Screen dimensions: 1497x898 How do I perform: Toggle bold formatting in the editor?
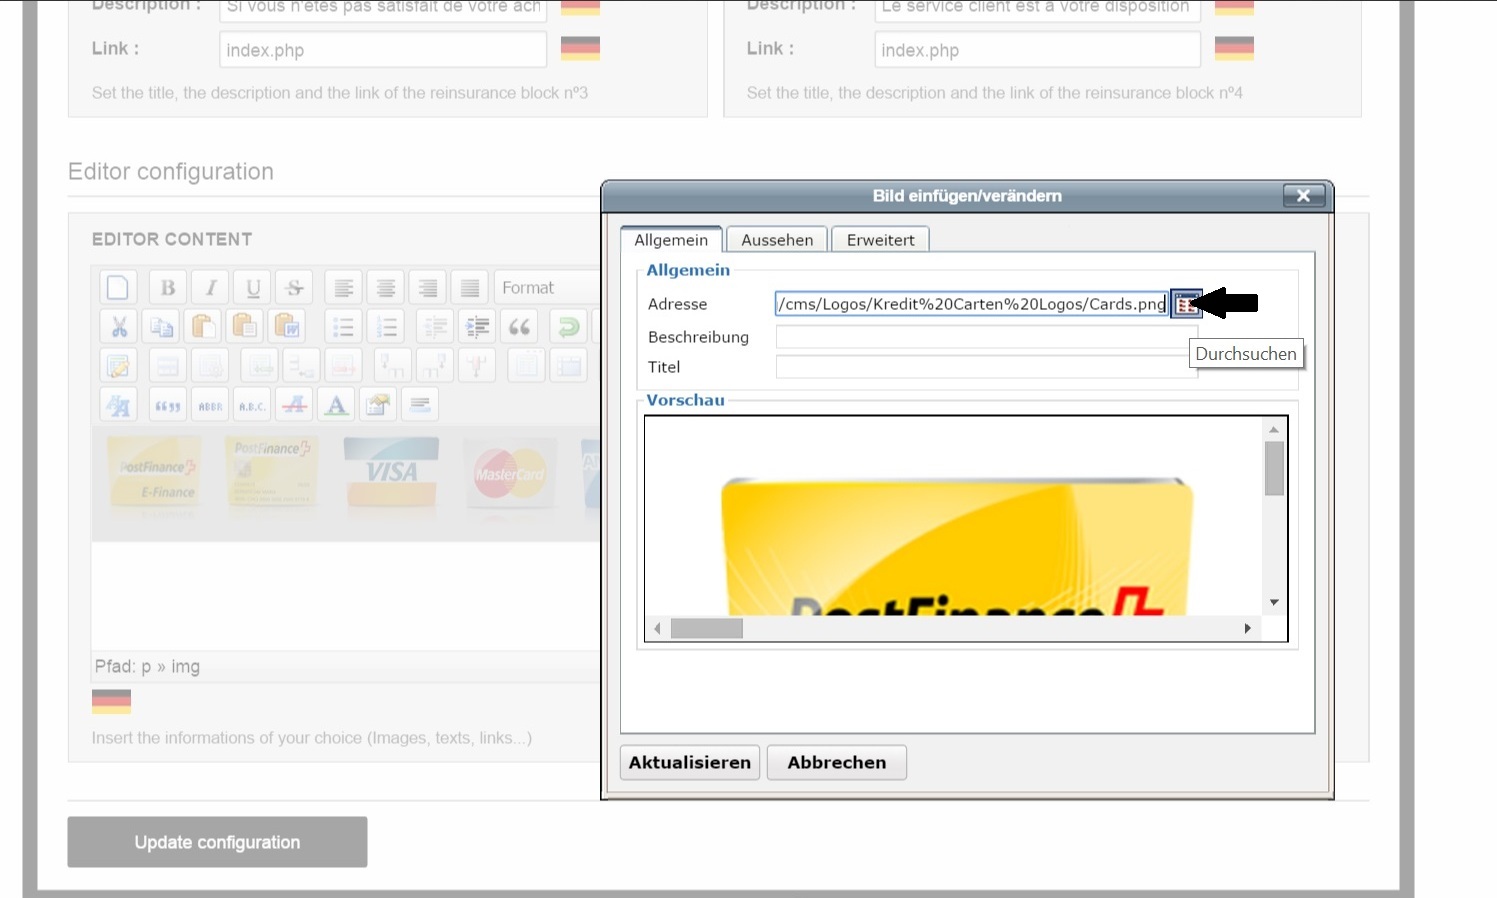coord(168,288)
